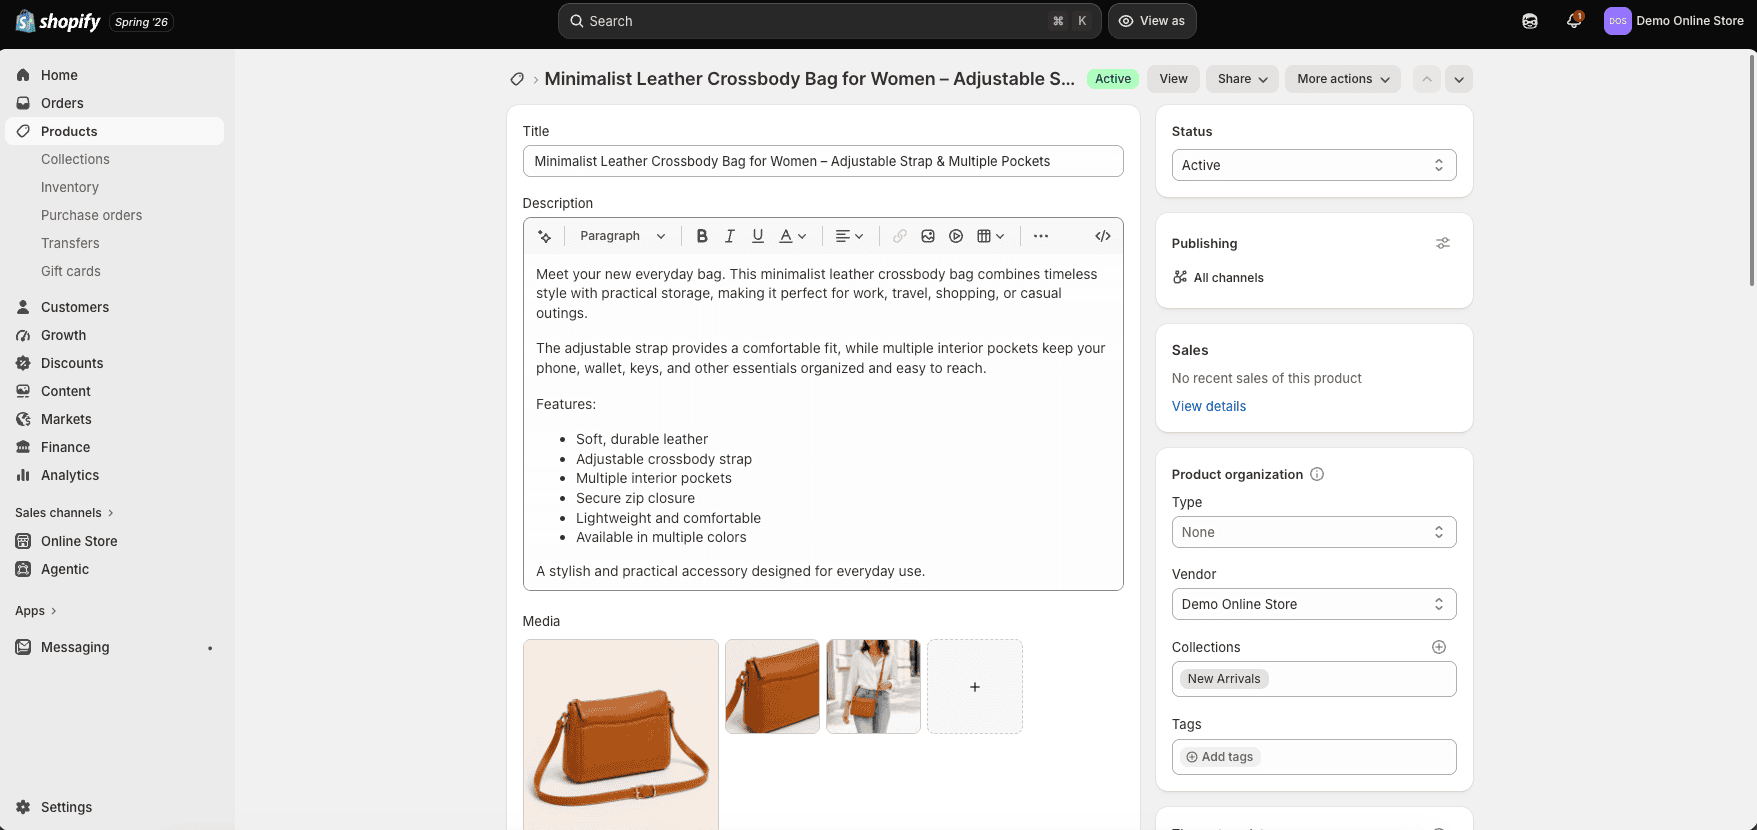
Task: Open the Sidekick assistant icon
Action: point(1530,21)
